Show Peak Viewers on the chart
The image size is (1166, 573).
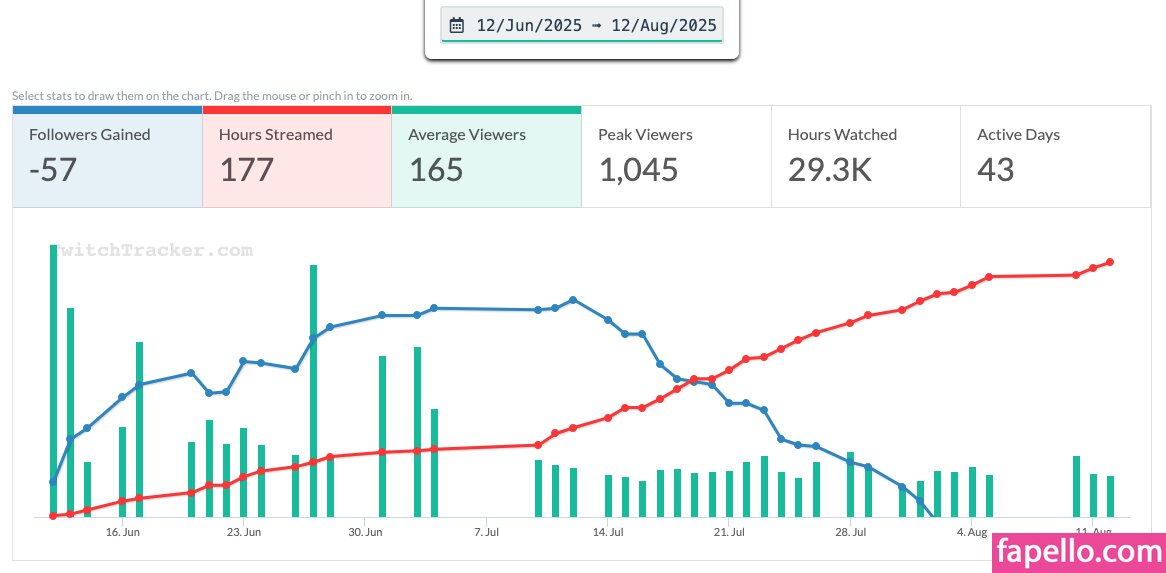(x=676, y=157)
